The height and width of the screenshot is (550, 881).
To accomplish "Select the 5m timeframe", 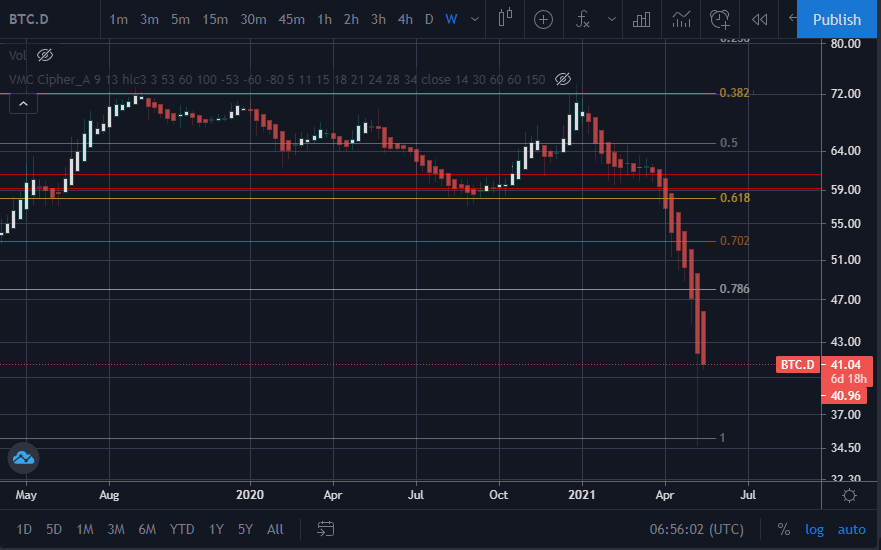I will [x=180, y=20].
